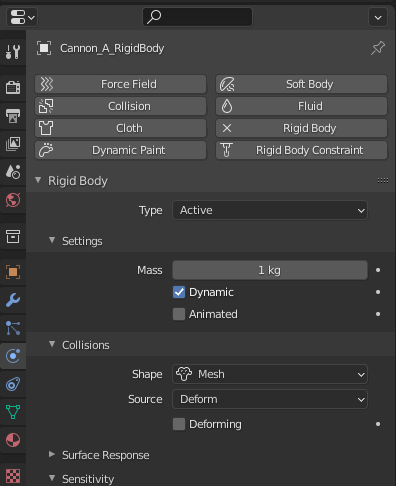Grab the Rigid Body panel drag handle

383,180
